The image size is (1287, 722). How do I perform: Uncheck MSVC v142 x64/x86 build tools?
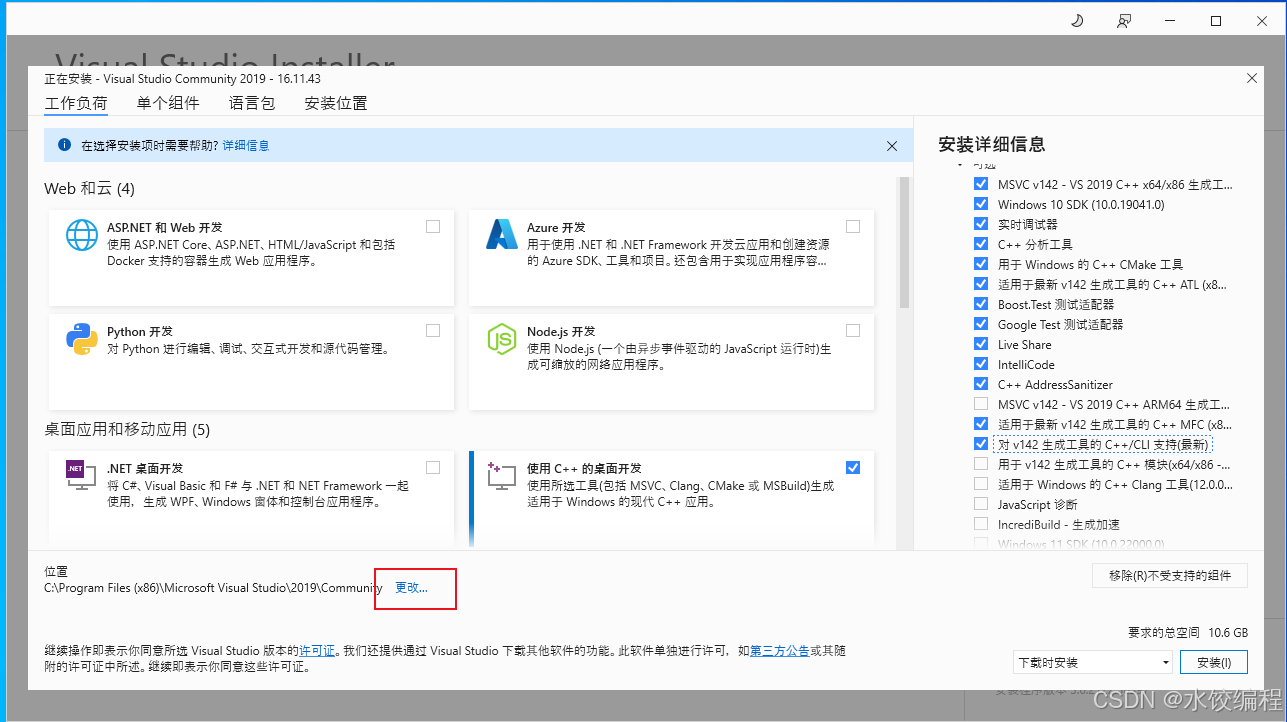[x=980, y=184]
